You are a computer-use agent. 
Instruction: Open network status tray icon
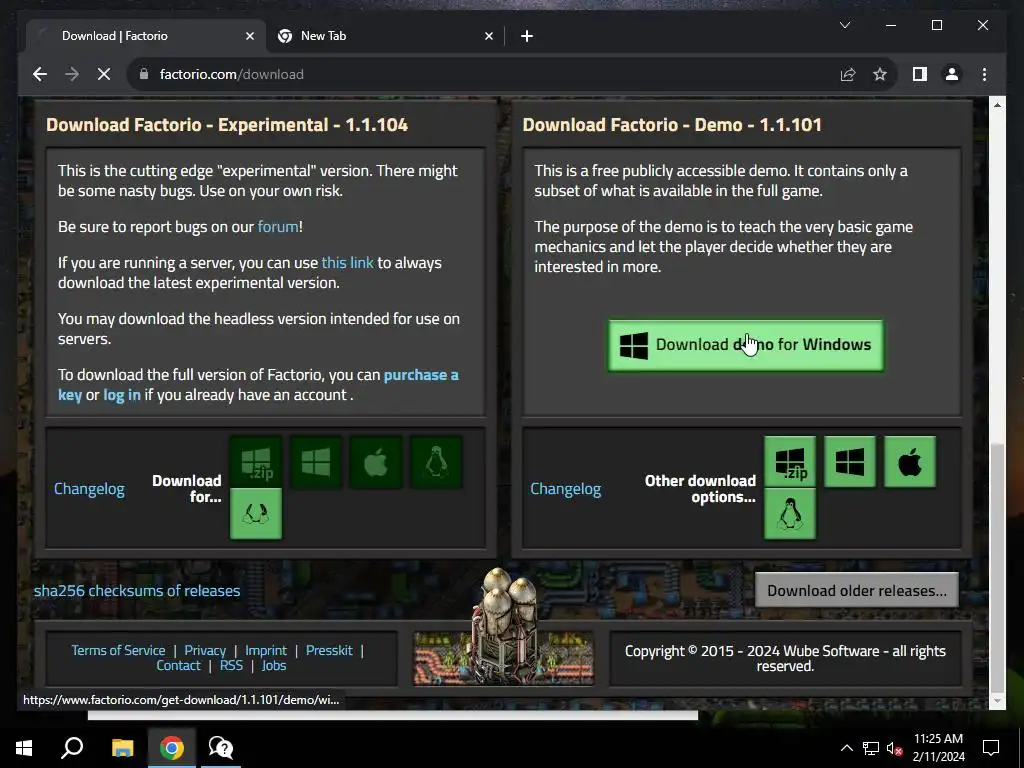pyautogui.click(x=871, y=748)
